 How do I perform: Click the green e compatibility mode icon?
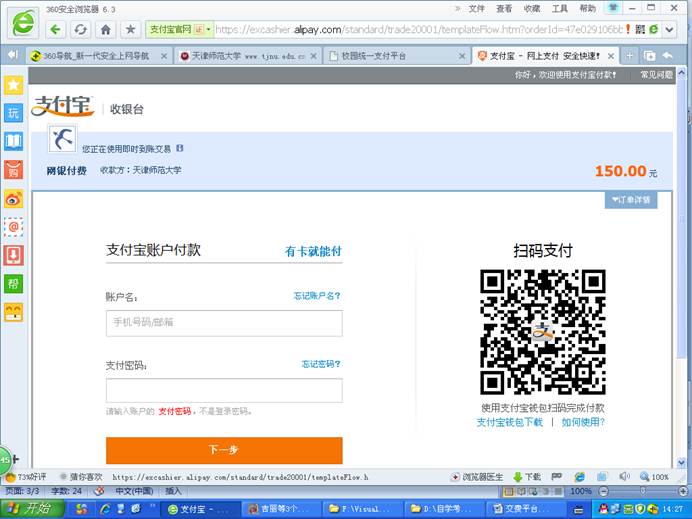click(654, 30)
